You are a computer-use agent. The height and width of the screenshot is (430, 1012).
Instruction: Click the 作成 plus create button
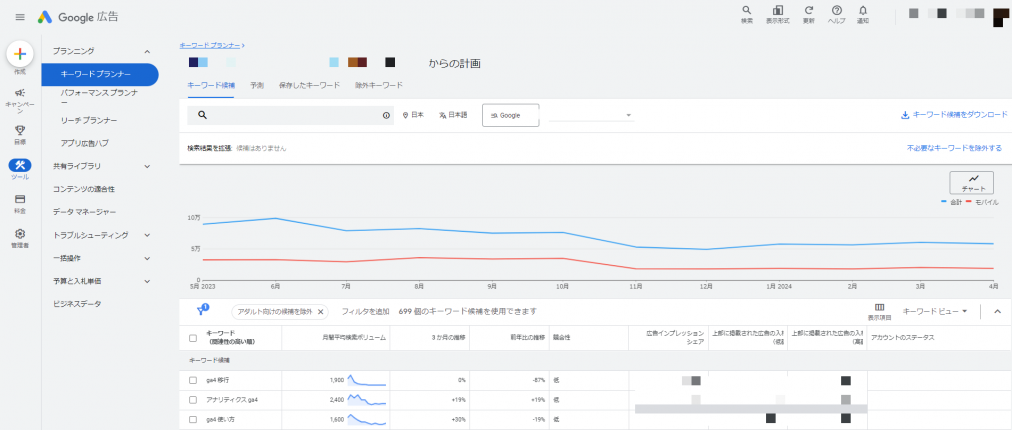(x=20, y=54)
